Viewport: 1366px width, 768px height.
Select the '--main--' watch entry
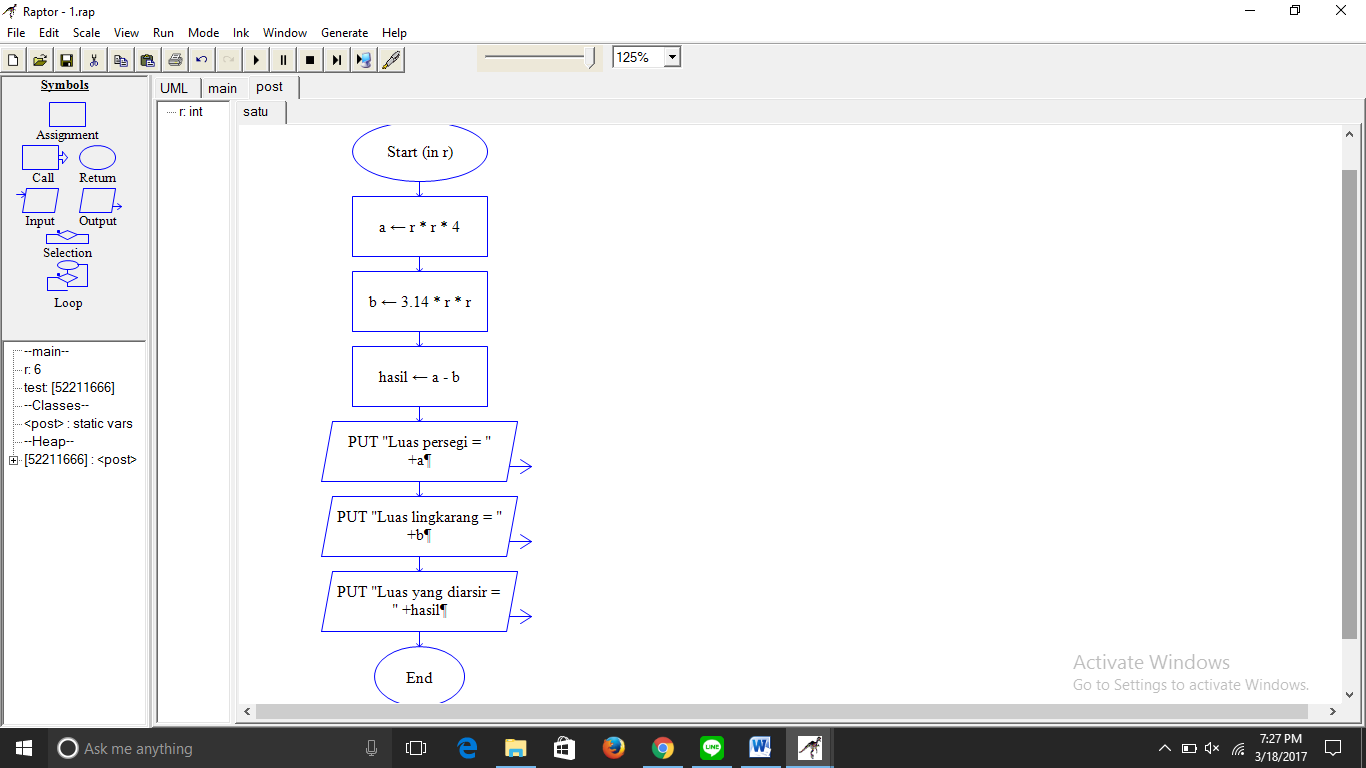click(47, 352)
